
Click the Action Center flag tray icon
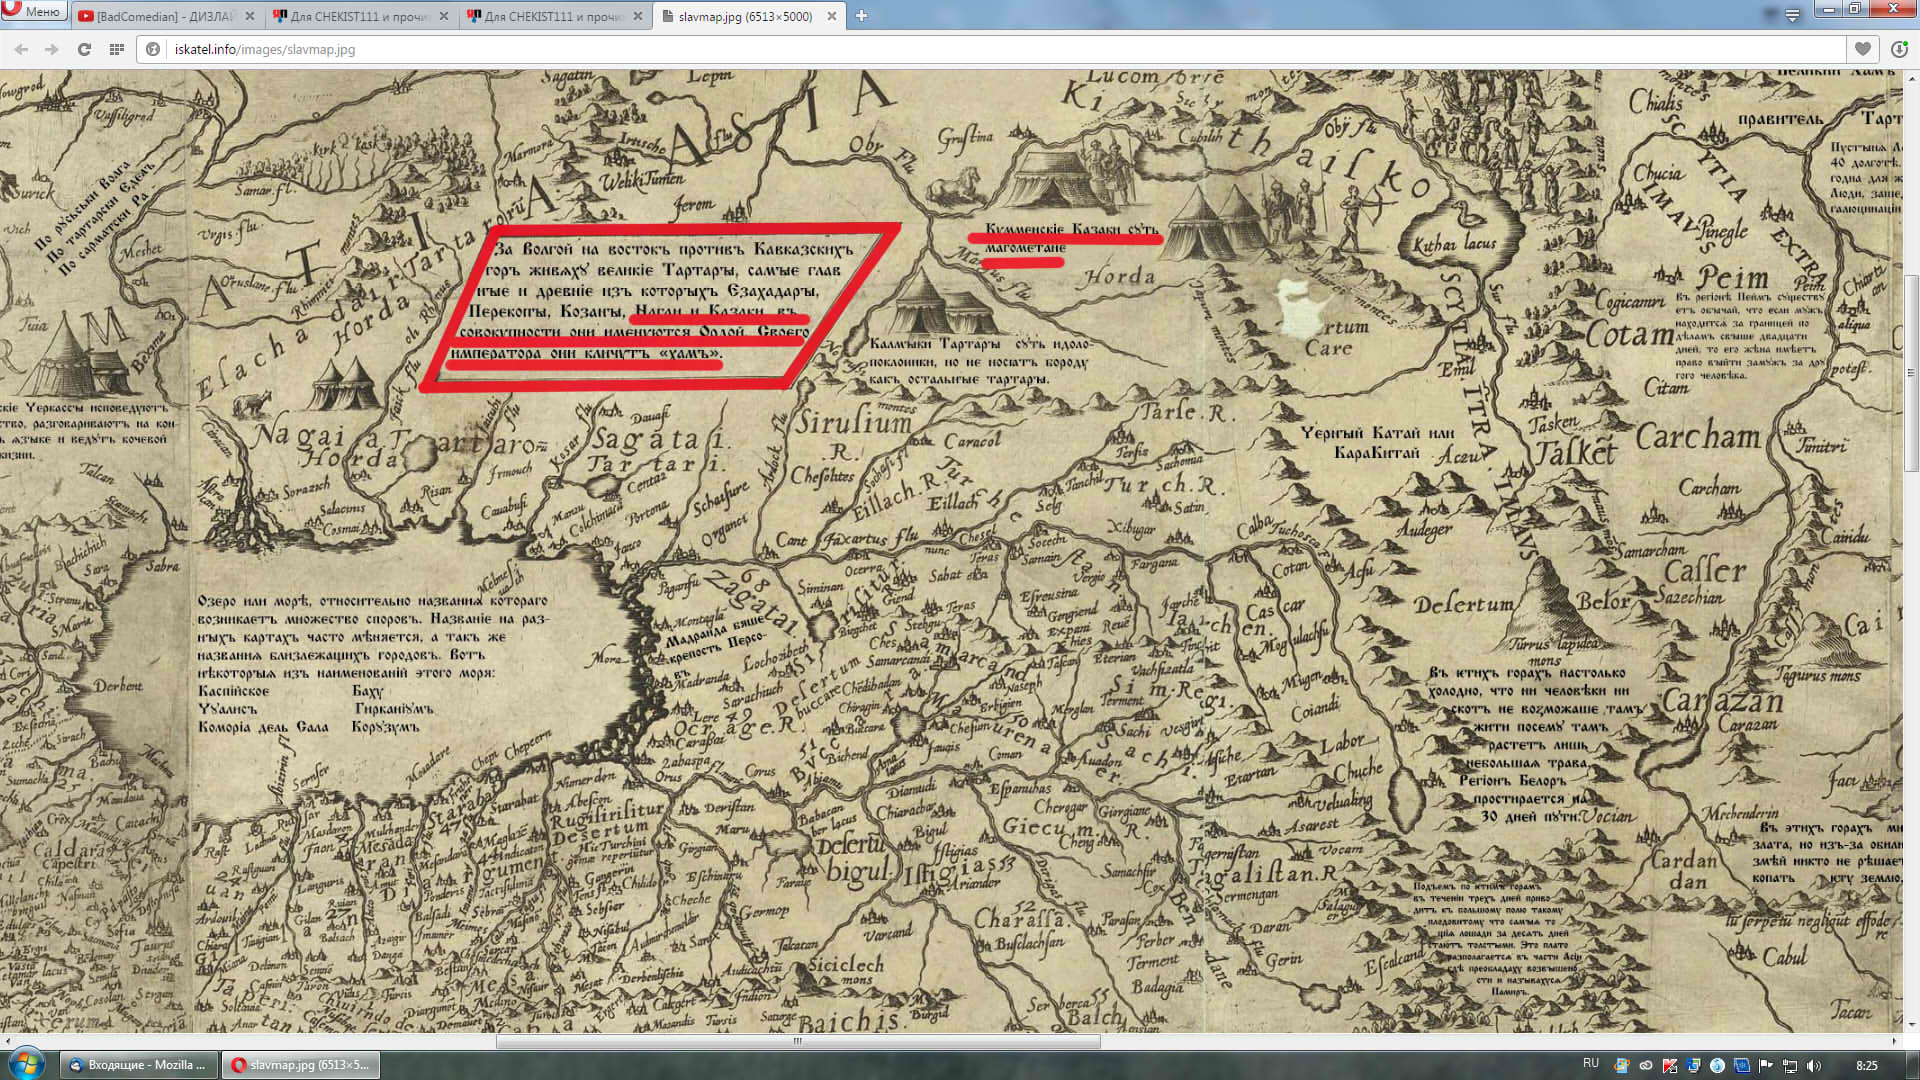pyautogui.click(x=1766, y=1065)
